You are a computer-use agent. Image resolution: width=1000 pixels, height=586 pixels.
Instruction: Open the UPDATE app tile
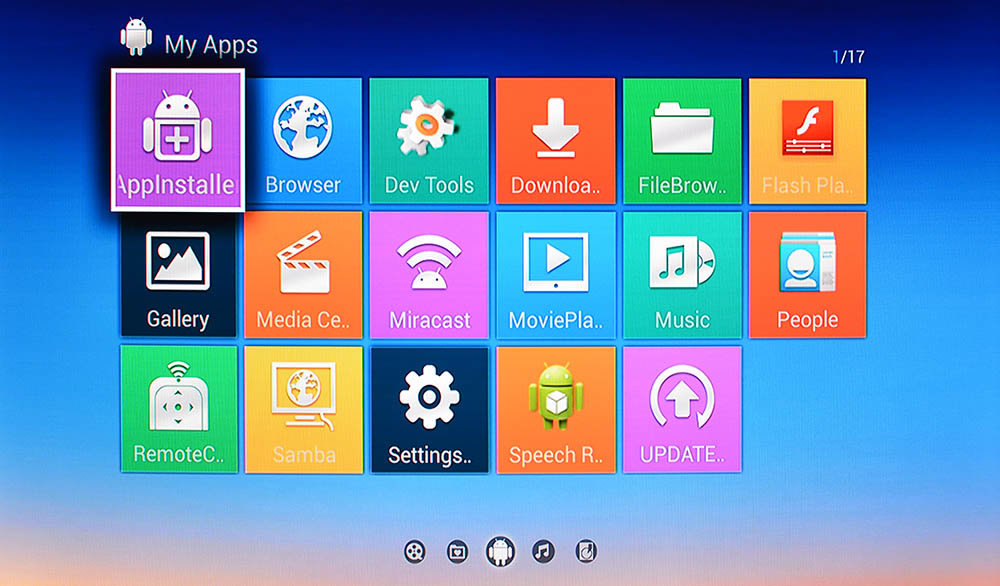coord(682,409)
